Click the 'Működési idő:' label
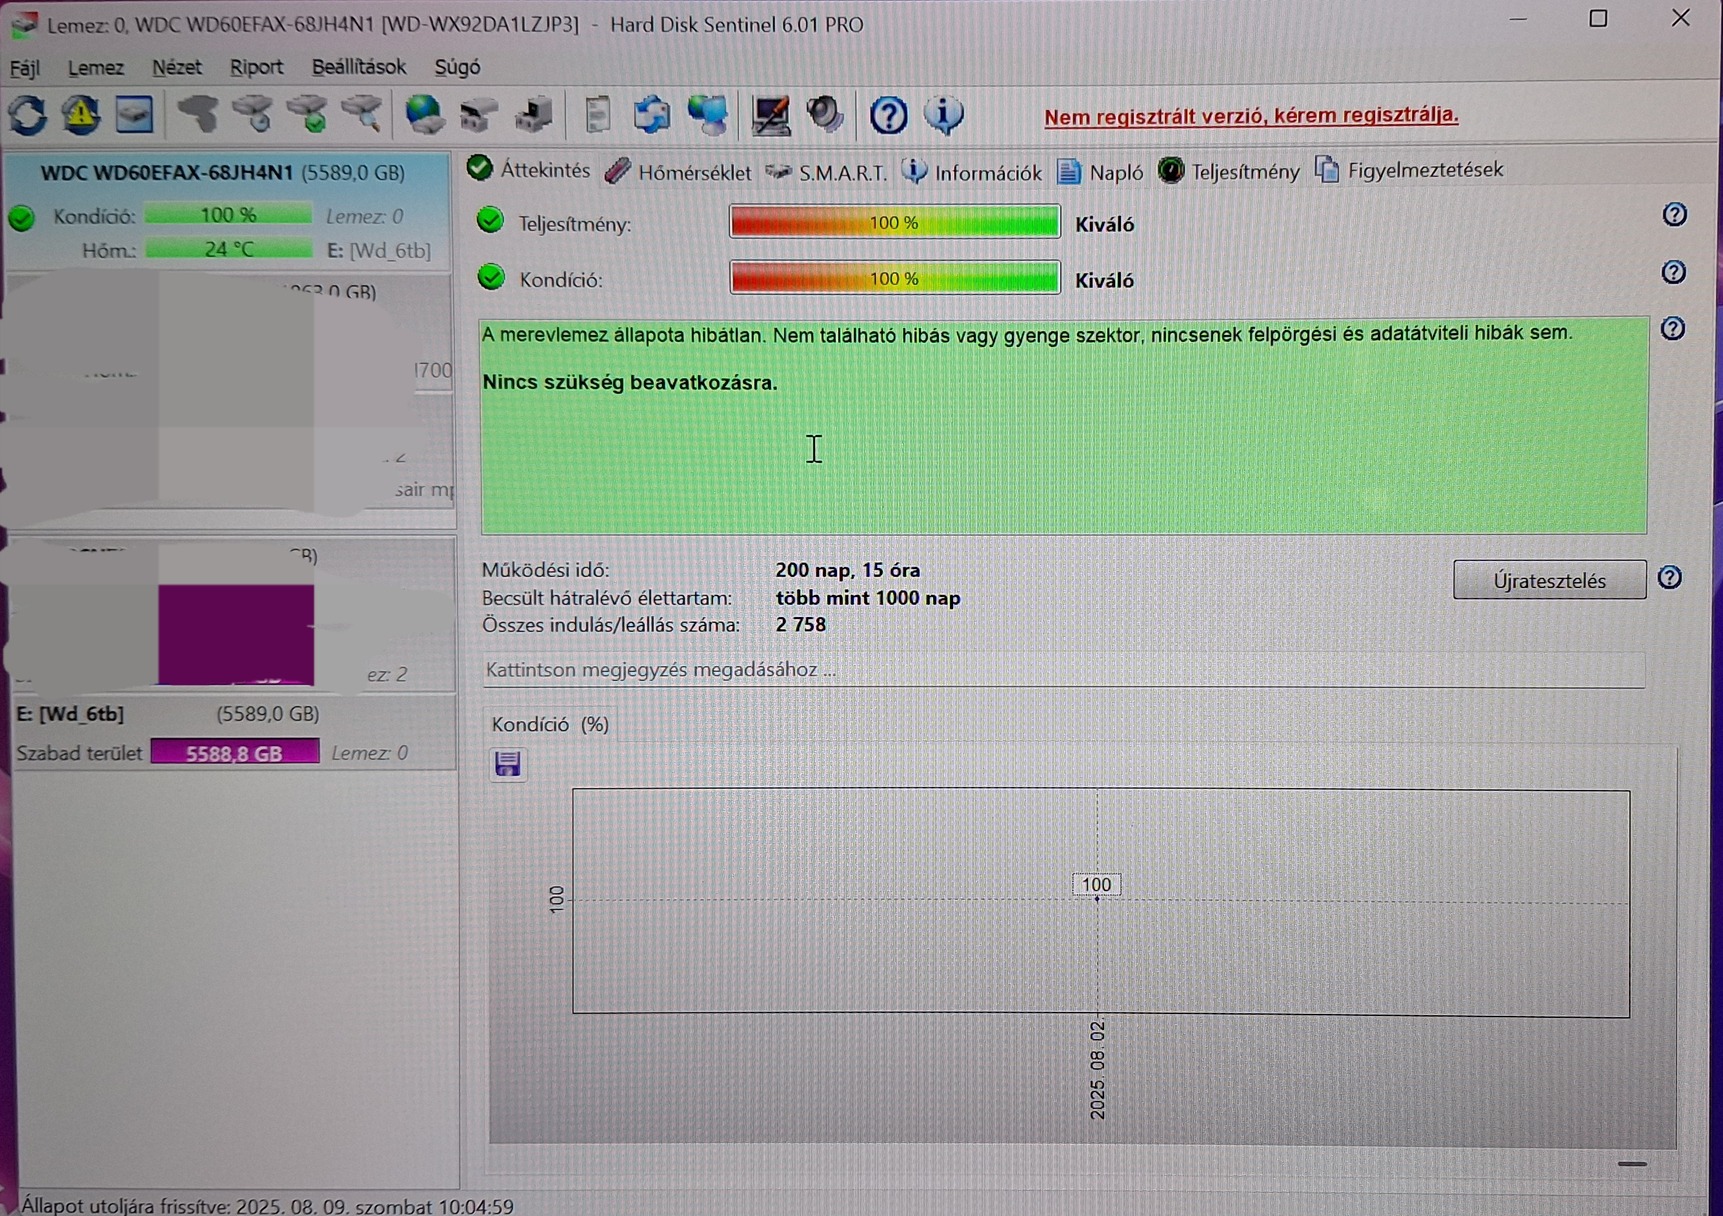The image size is (1723, 1216). click(545, 570)
